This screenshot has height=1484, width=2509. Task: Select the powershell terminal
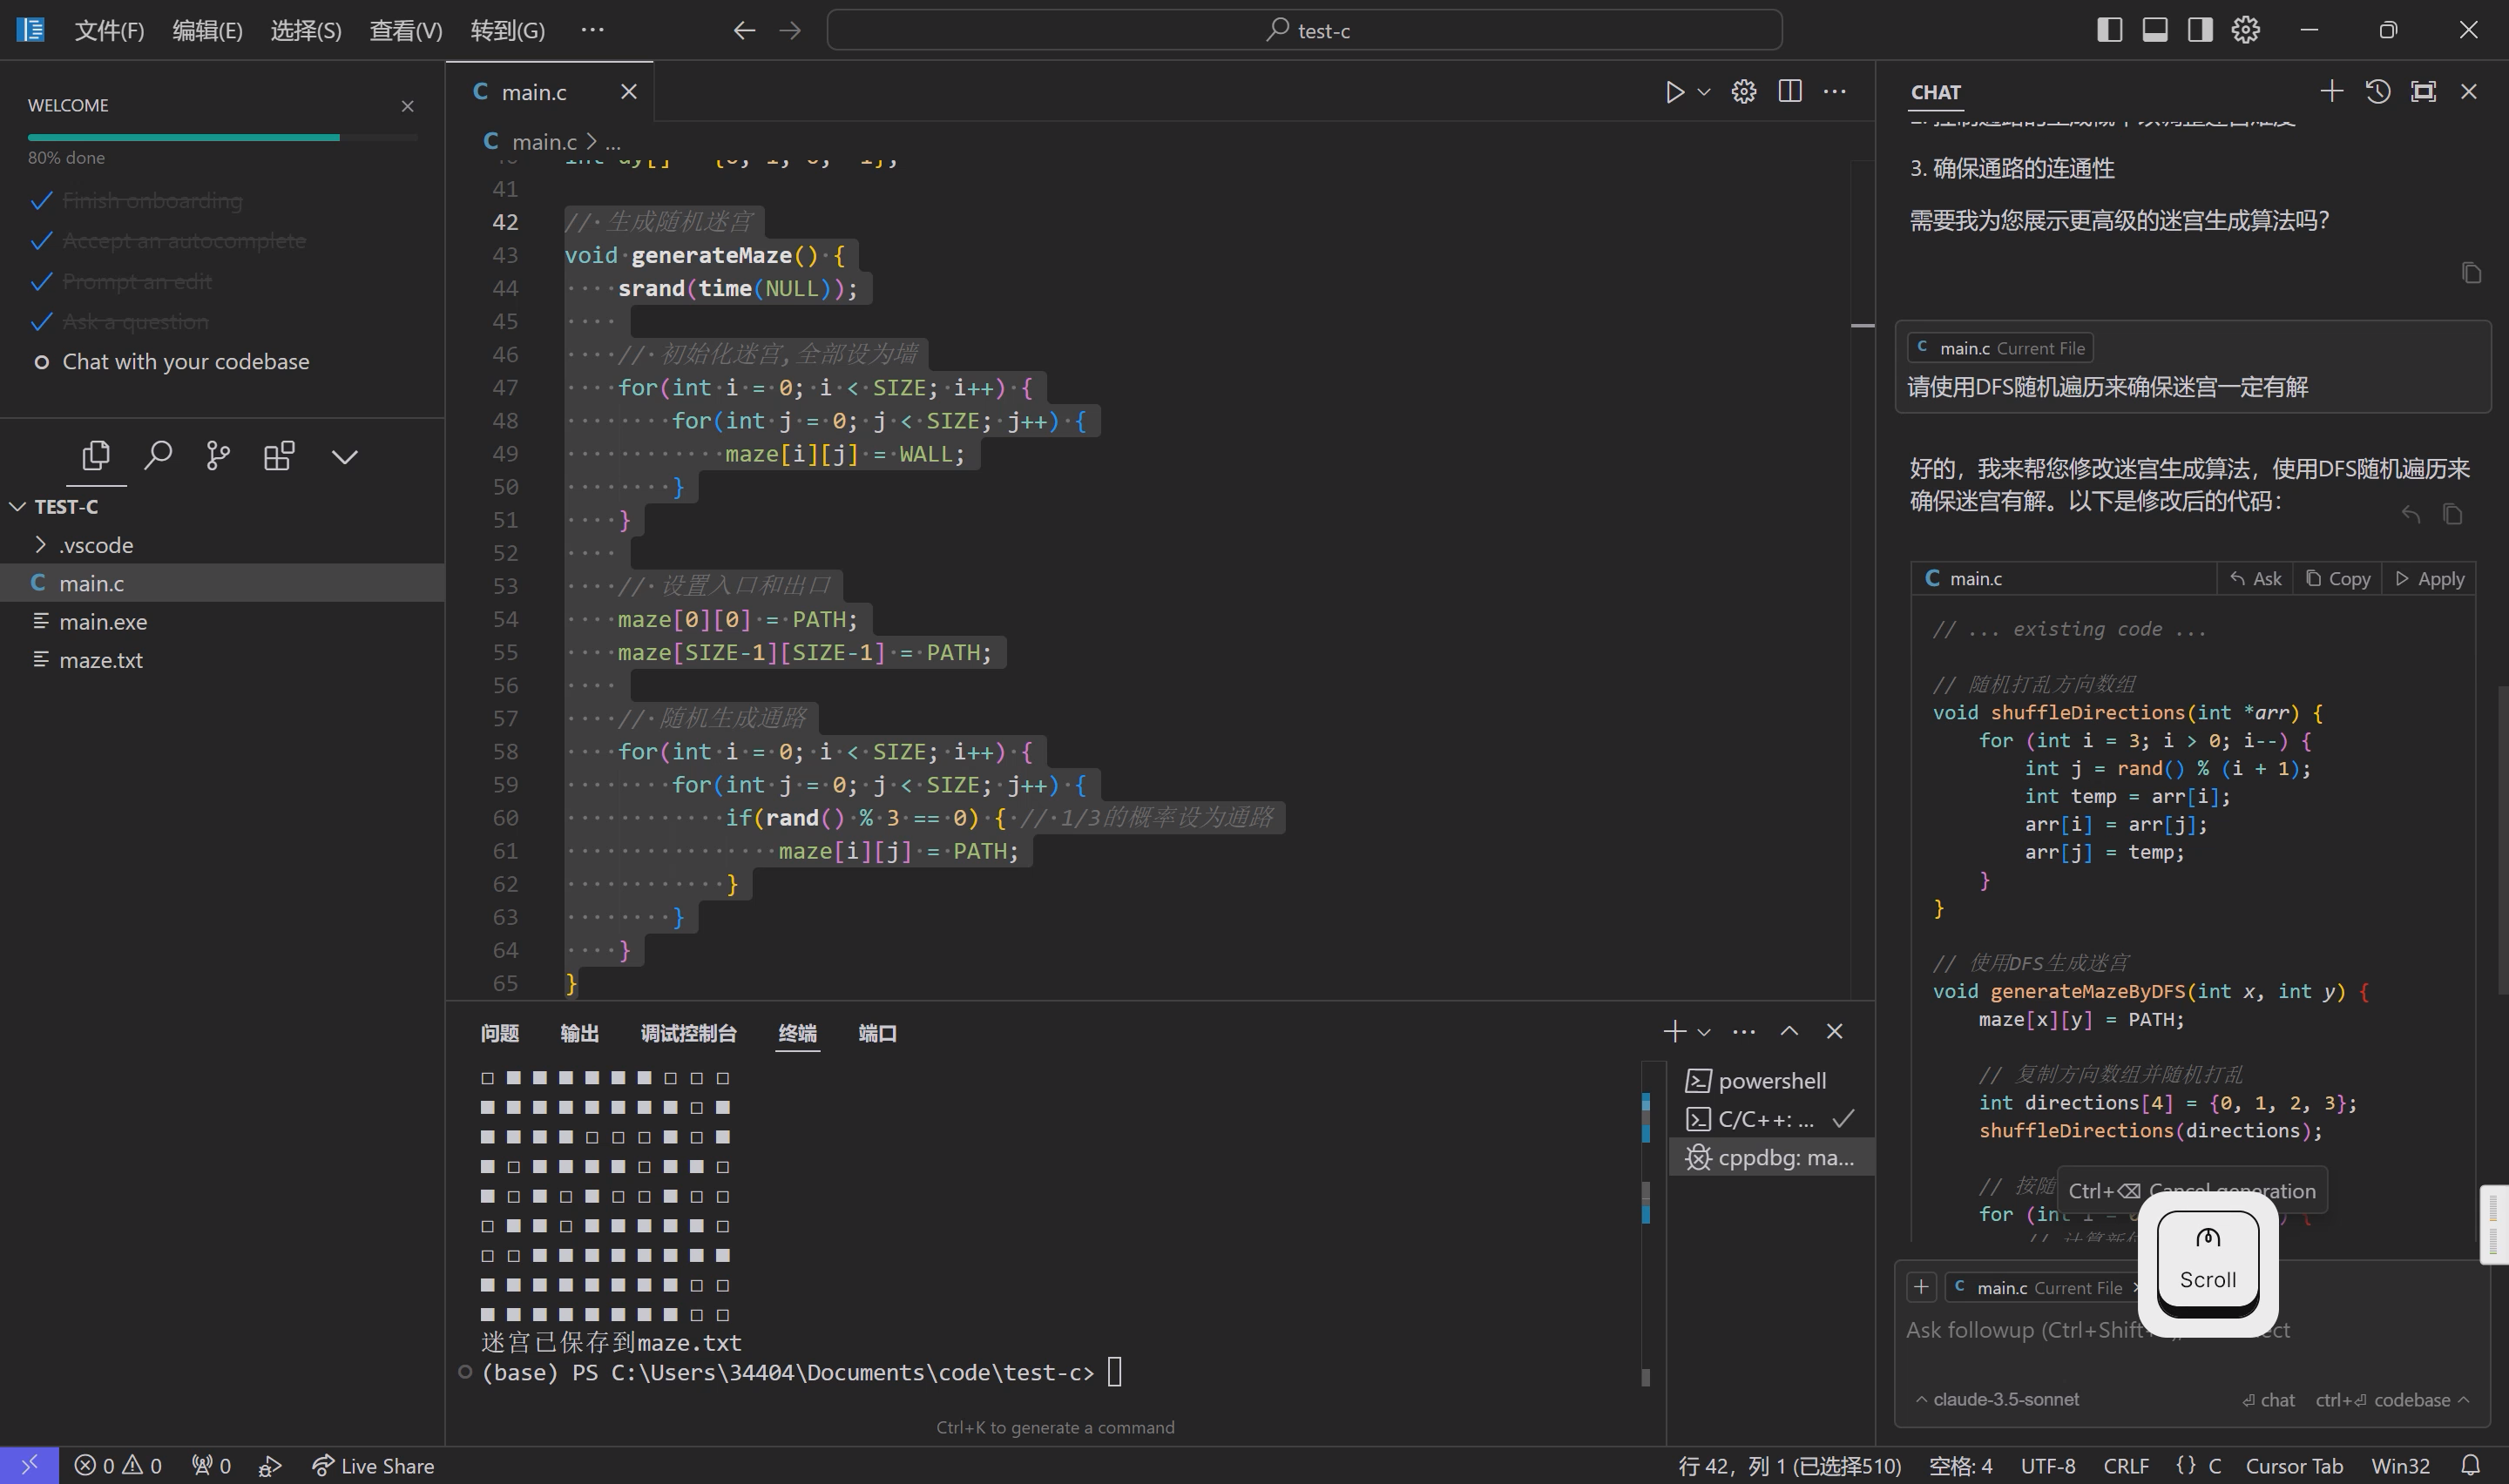point(1770,1081)
